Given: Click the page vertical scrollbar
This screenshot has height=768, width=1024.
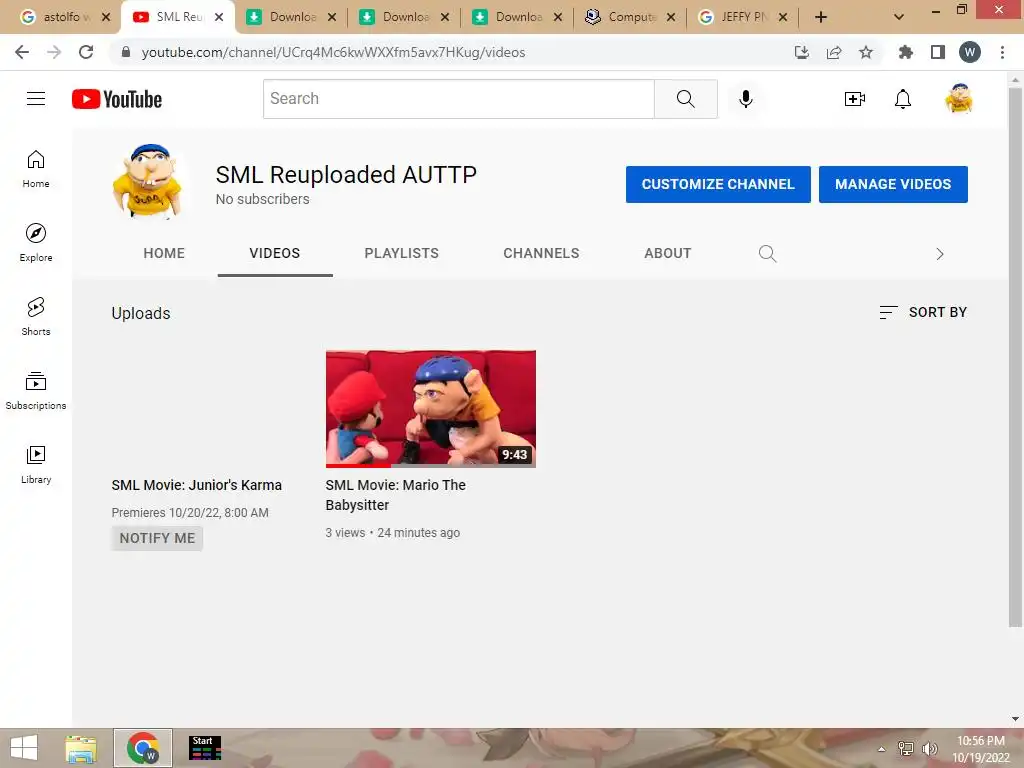Looking at the screenshot, I should tap(1015, 357).
